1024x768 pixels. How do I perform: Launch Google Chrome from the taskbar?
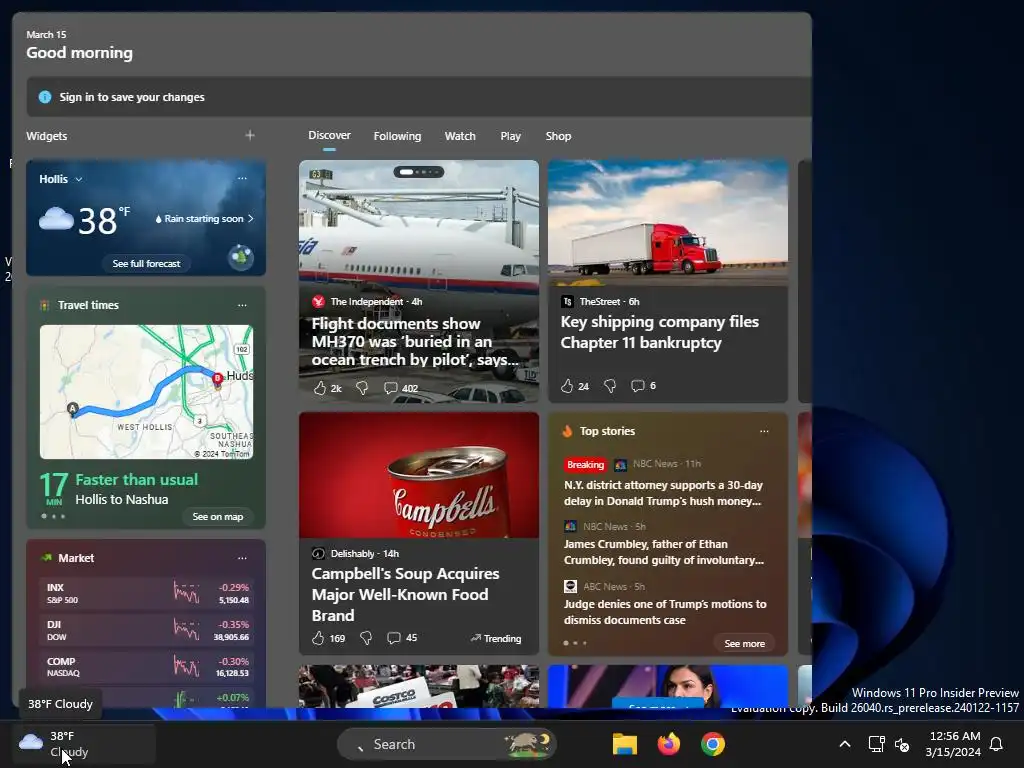[712, 744]
